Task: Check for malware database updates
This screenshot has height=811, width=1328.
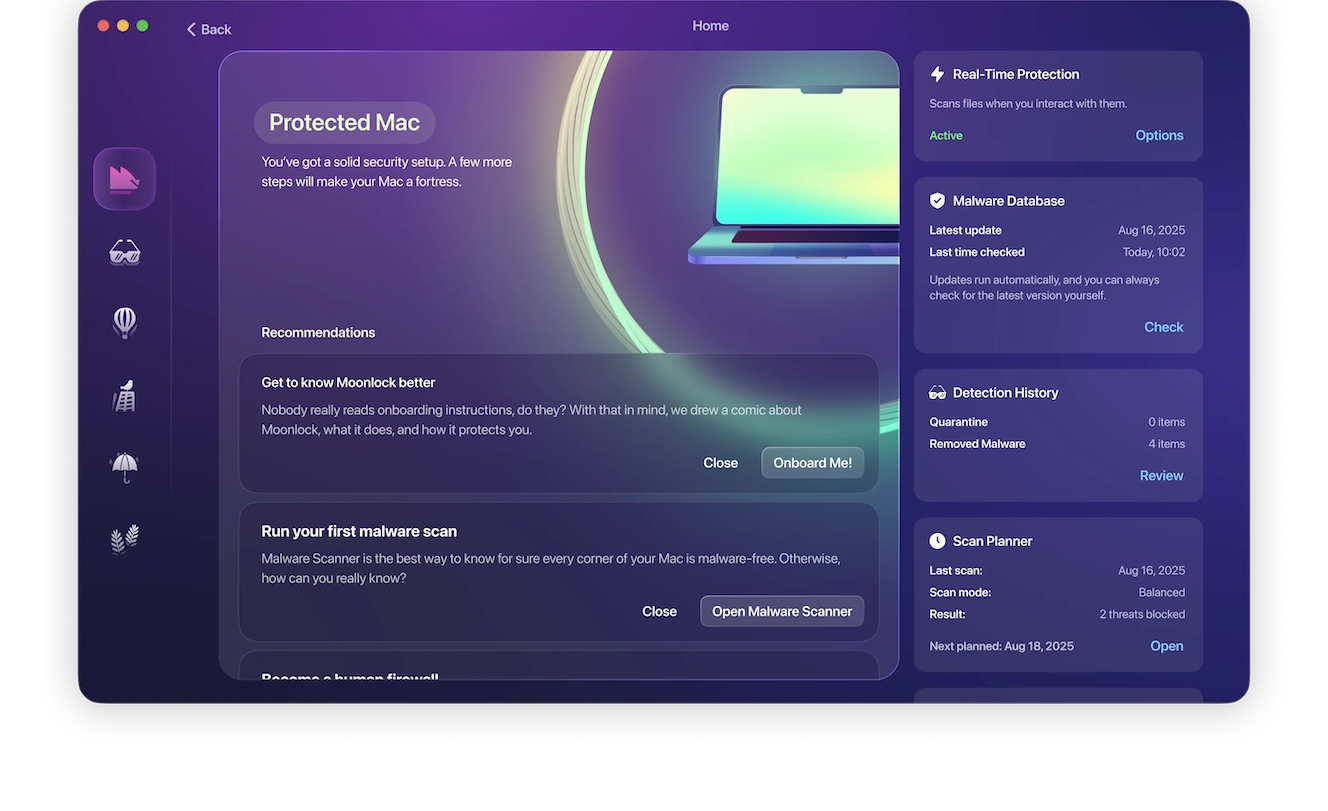Action: pos(1163,327)
